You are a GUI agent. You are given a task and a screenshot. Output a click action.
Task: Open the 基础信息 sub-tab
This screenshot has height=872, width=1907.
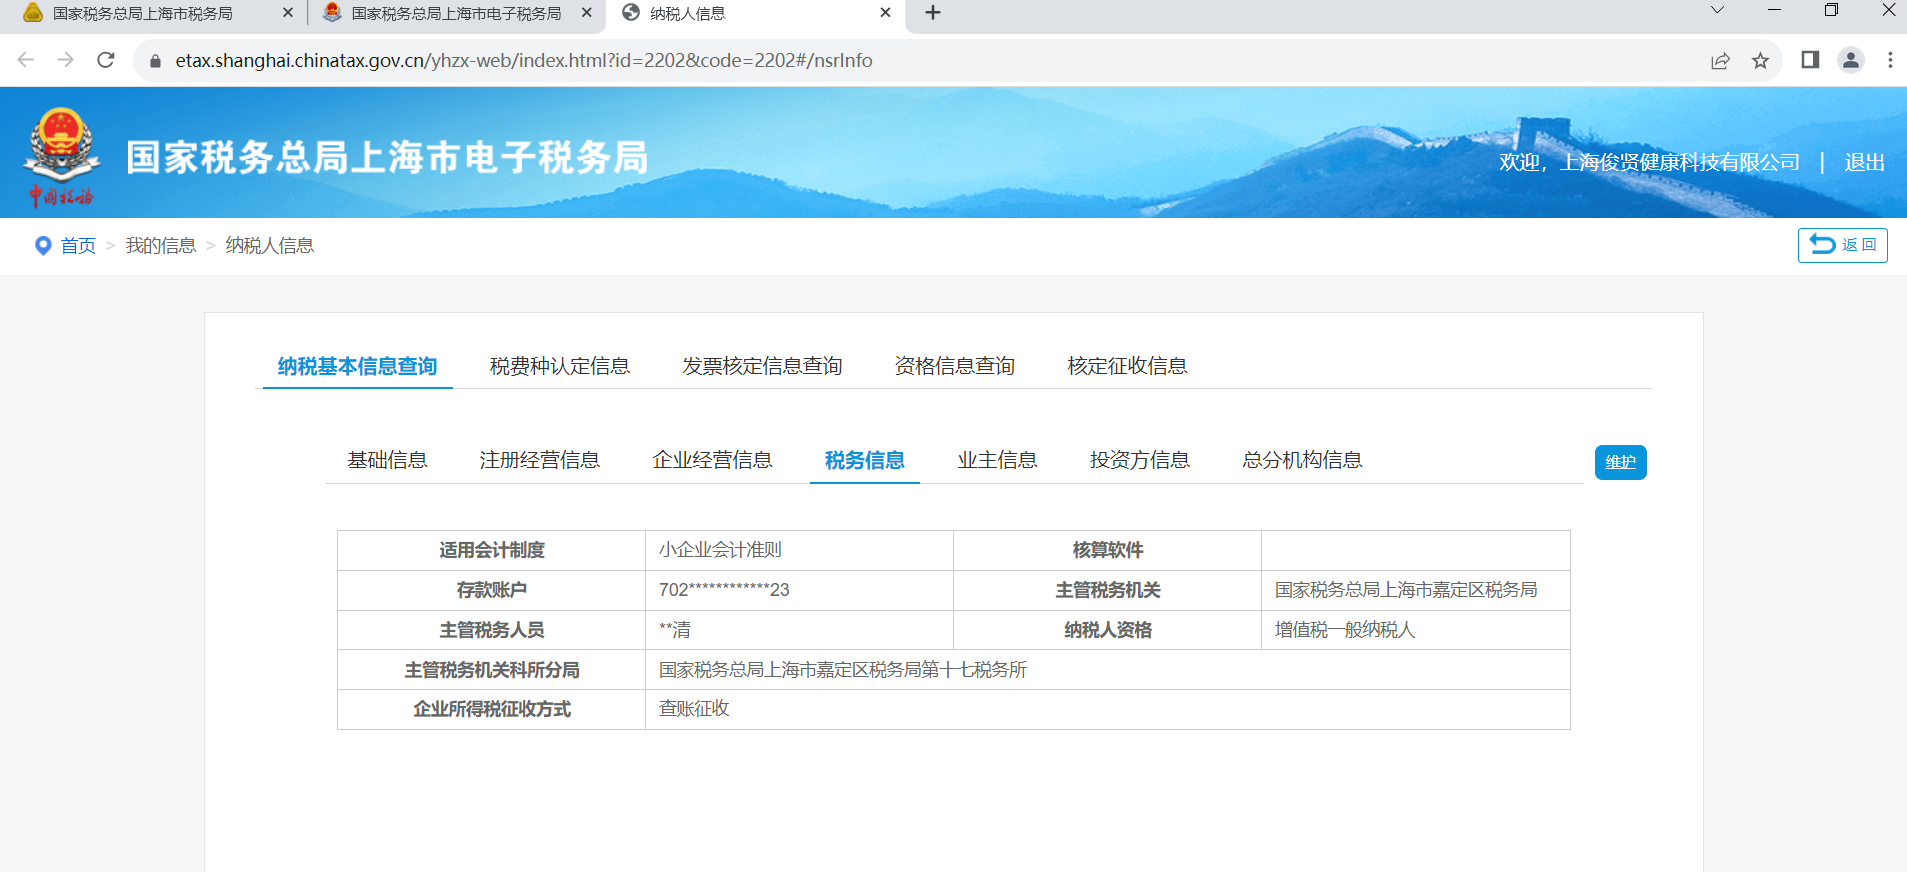click(x=387, y=460)
